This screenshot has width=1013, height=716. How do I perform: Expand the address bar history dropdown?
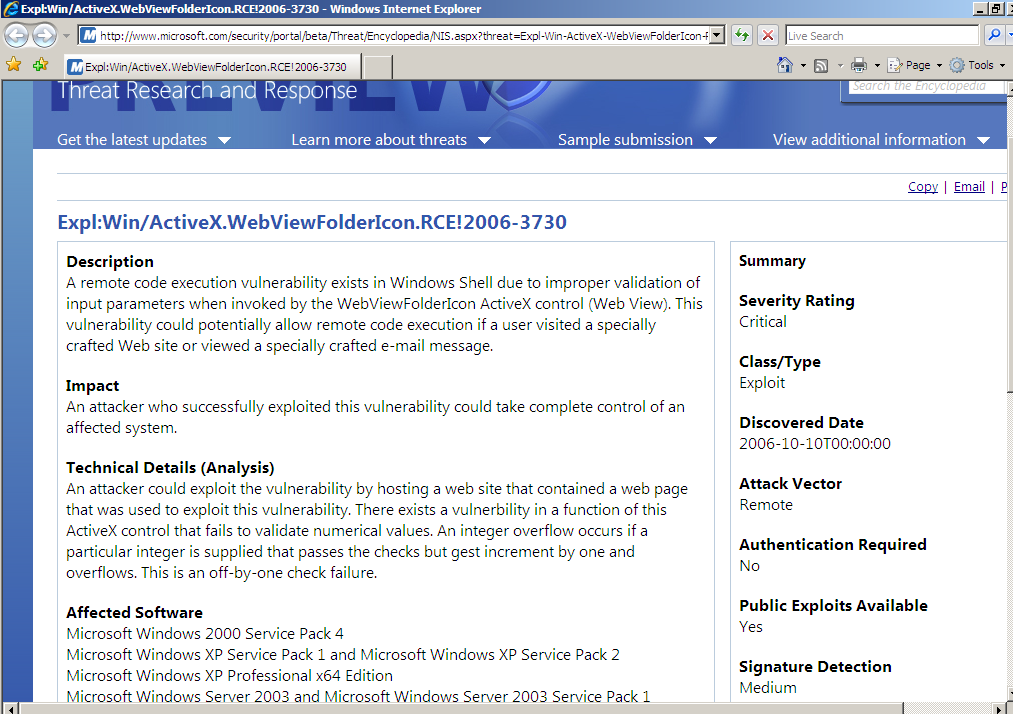point(717,36)
